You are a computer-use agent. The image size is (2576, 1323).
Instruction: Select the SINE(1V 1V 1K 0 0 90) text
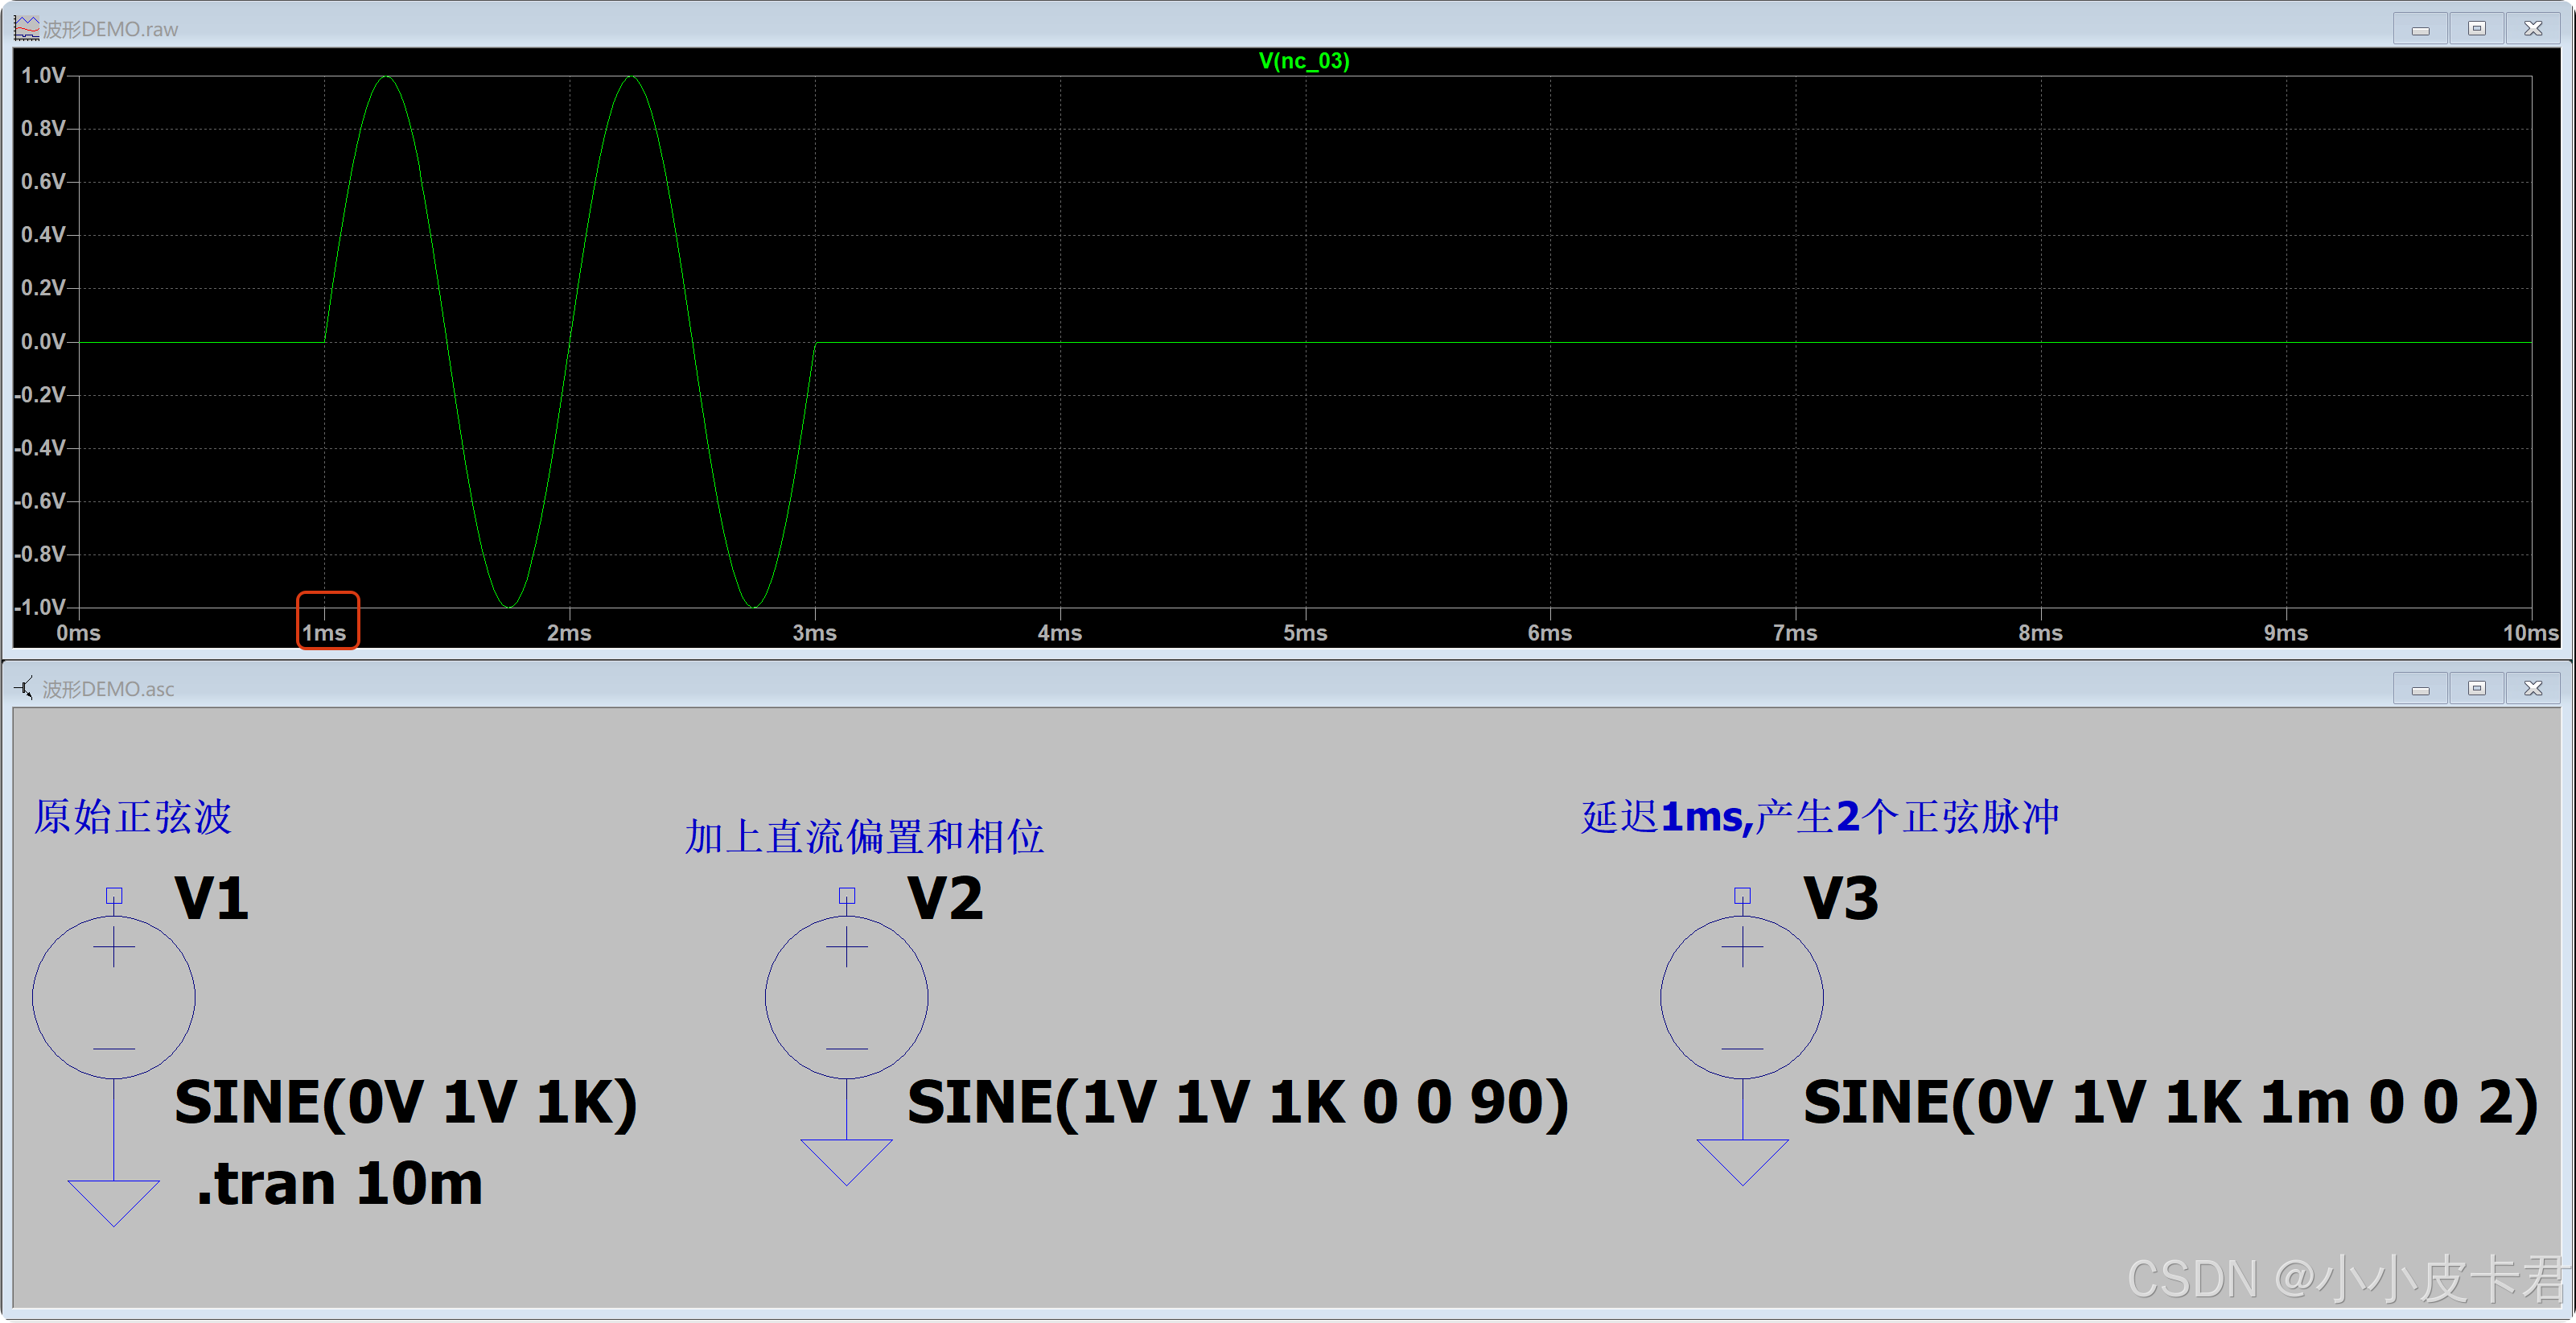pos(1237,1103)
